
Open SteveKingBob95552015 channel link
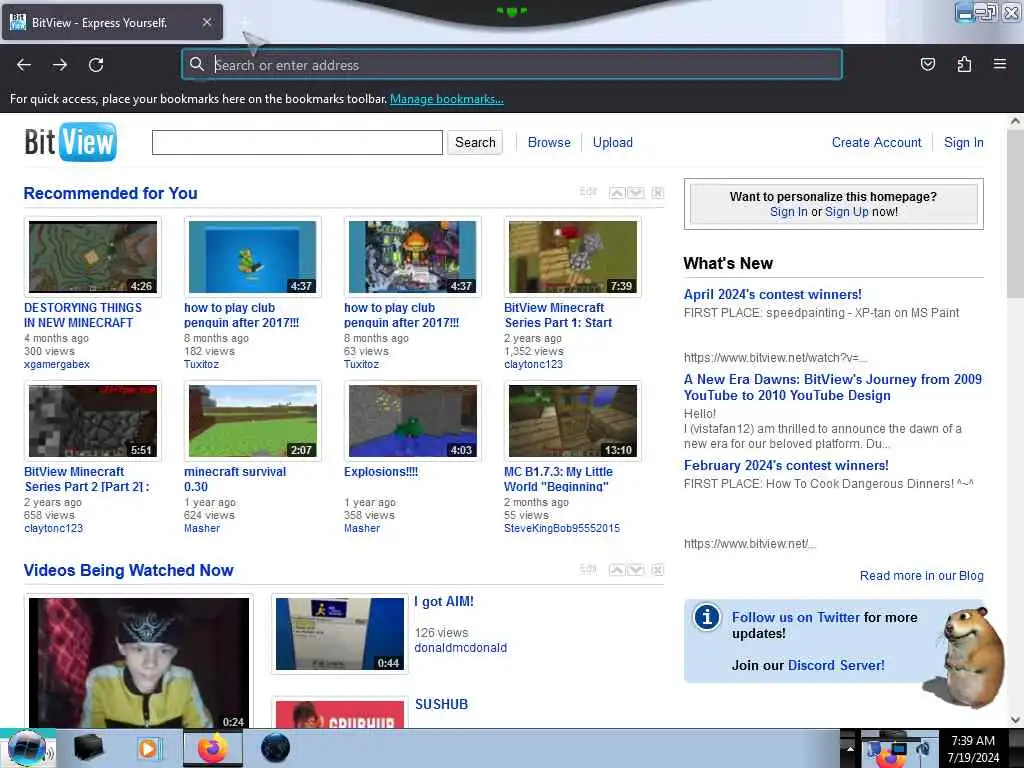(x=562, y=528)
